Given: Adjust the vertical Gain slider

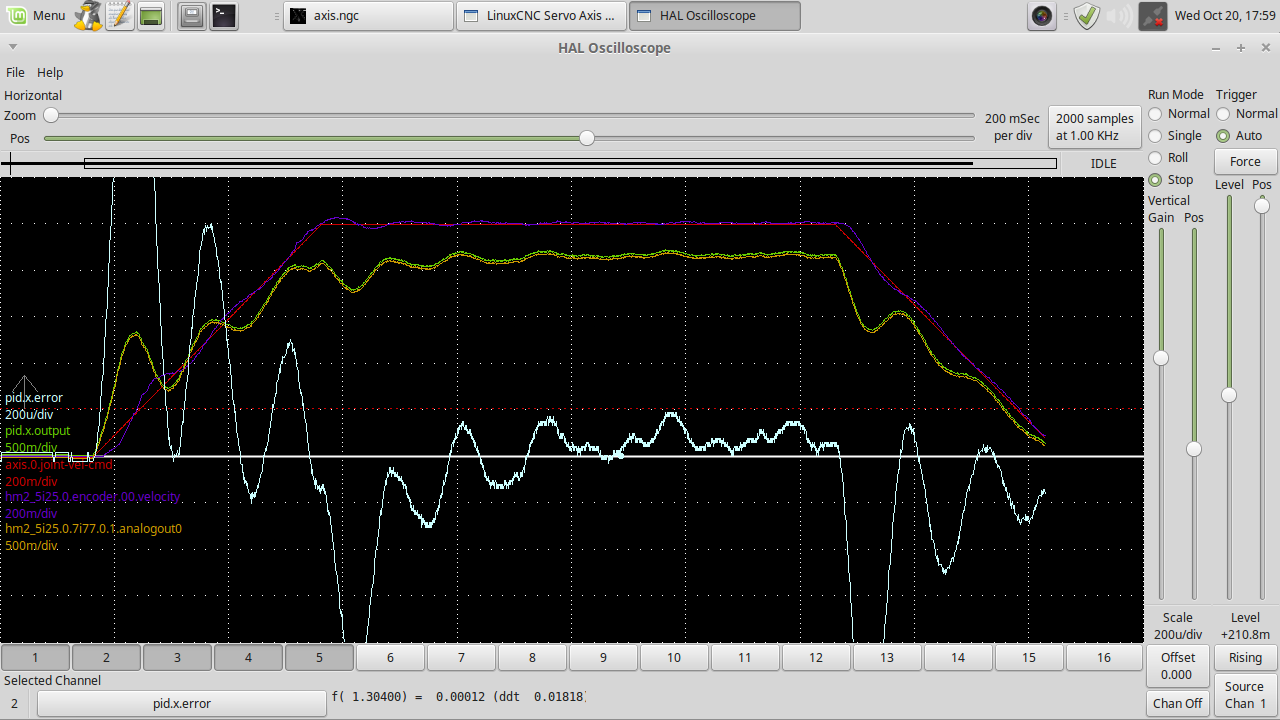Looking at the screenshot, I should click(x=1161, y=414).
